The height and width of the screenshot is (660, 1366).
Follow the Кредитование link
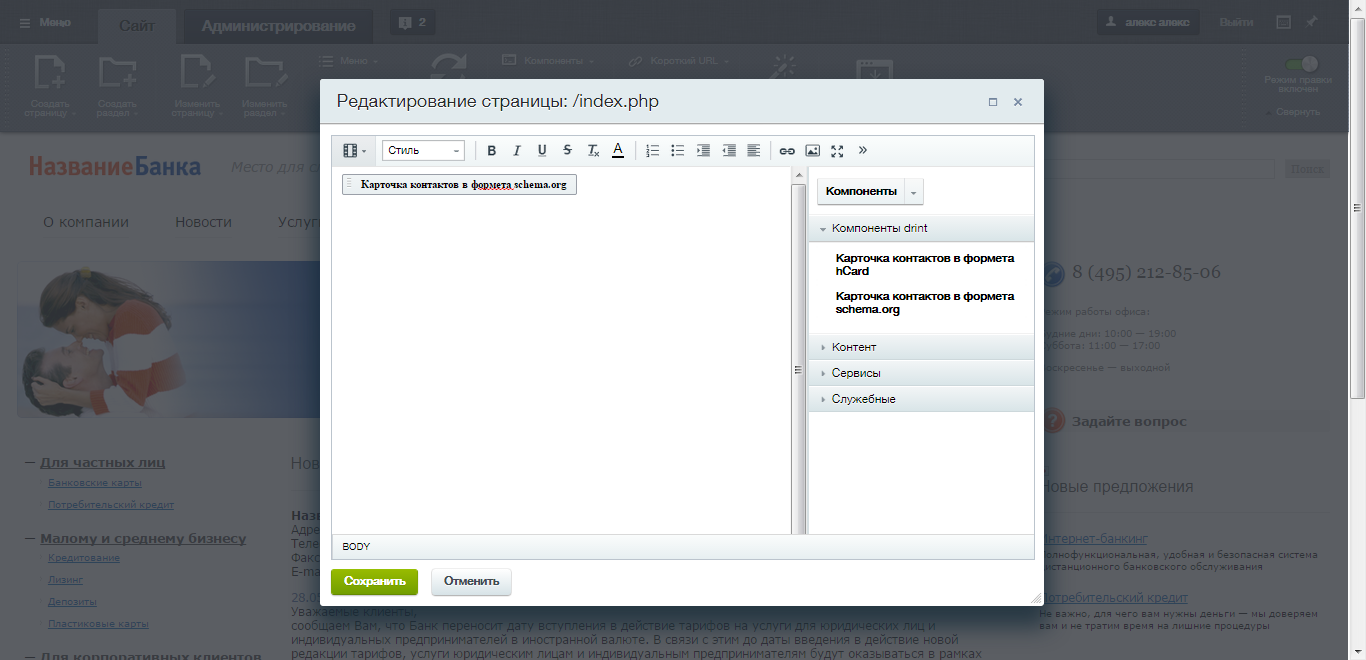tap(84, 558)
